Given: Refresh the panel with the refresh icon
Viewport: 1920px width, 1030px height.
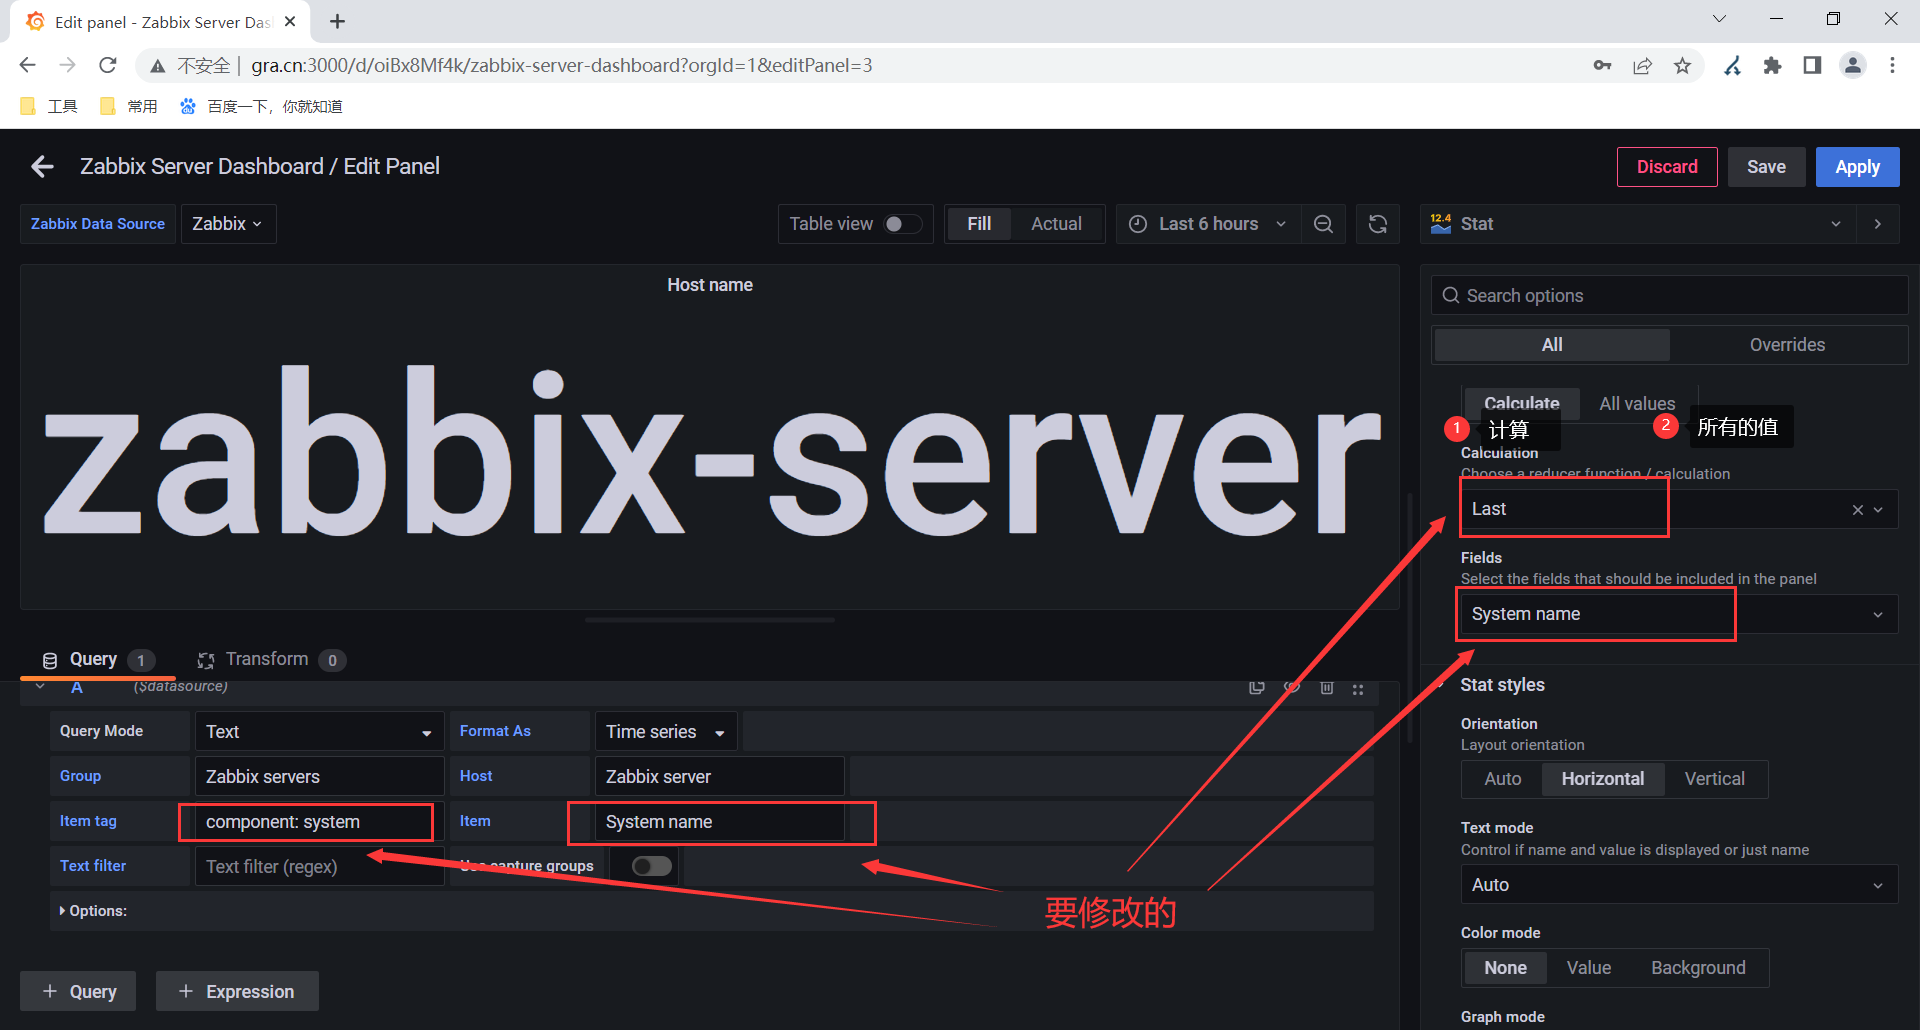Looking at the screenshot, I should coord(1378,224).
